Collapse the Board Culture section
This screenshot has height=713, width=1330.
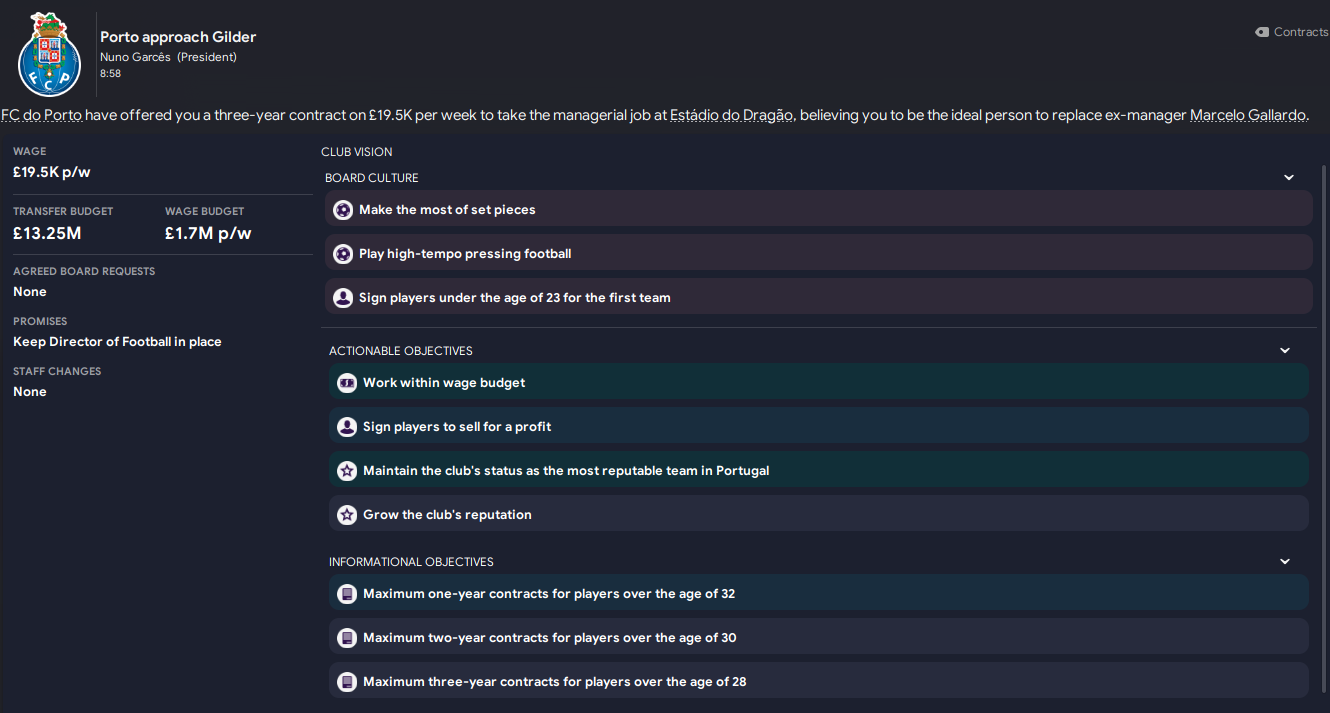(x=1289, y=178)
